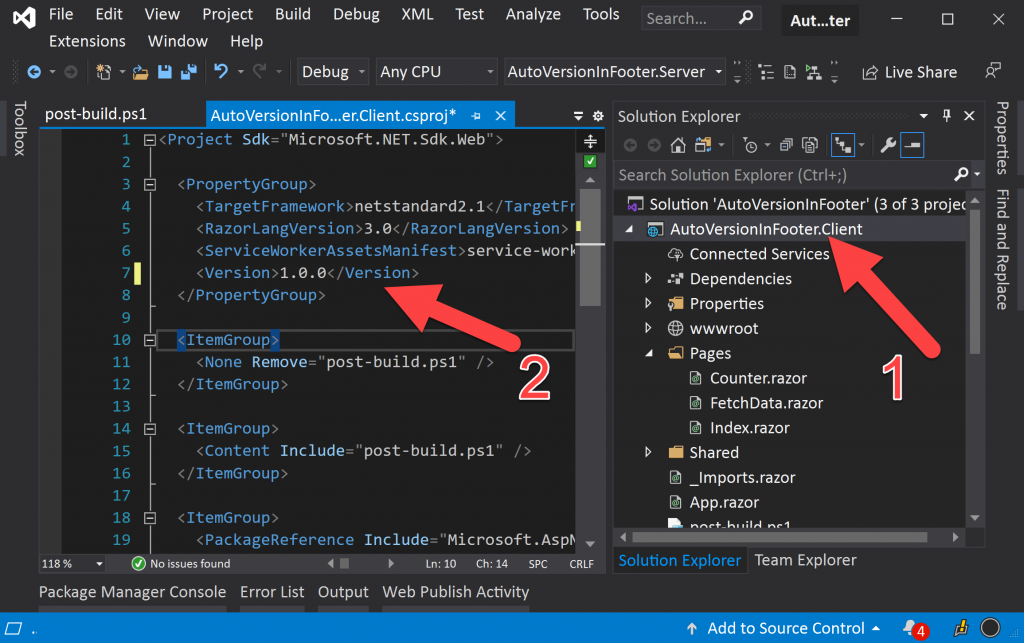Image resolution: width=1024 pixels, height=643 pixels.
Task: Open the Package Manager Console tab
Action: 132,592
